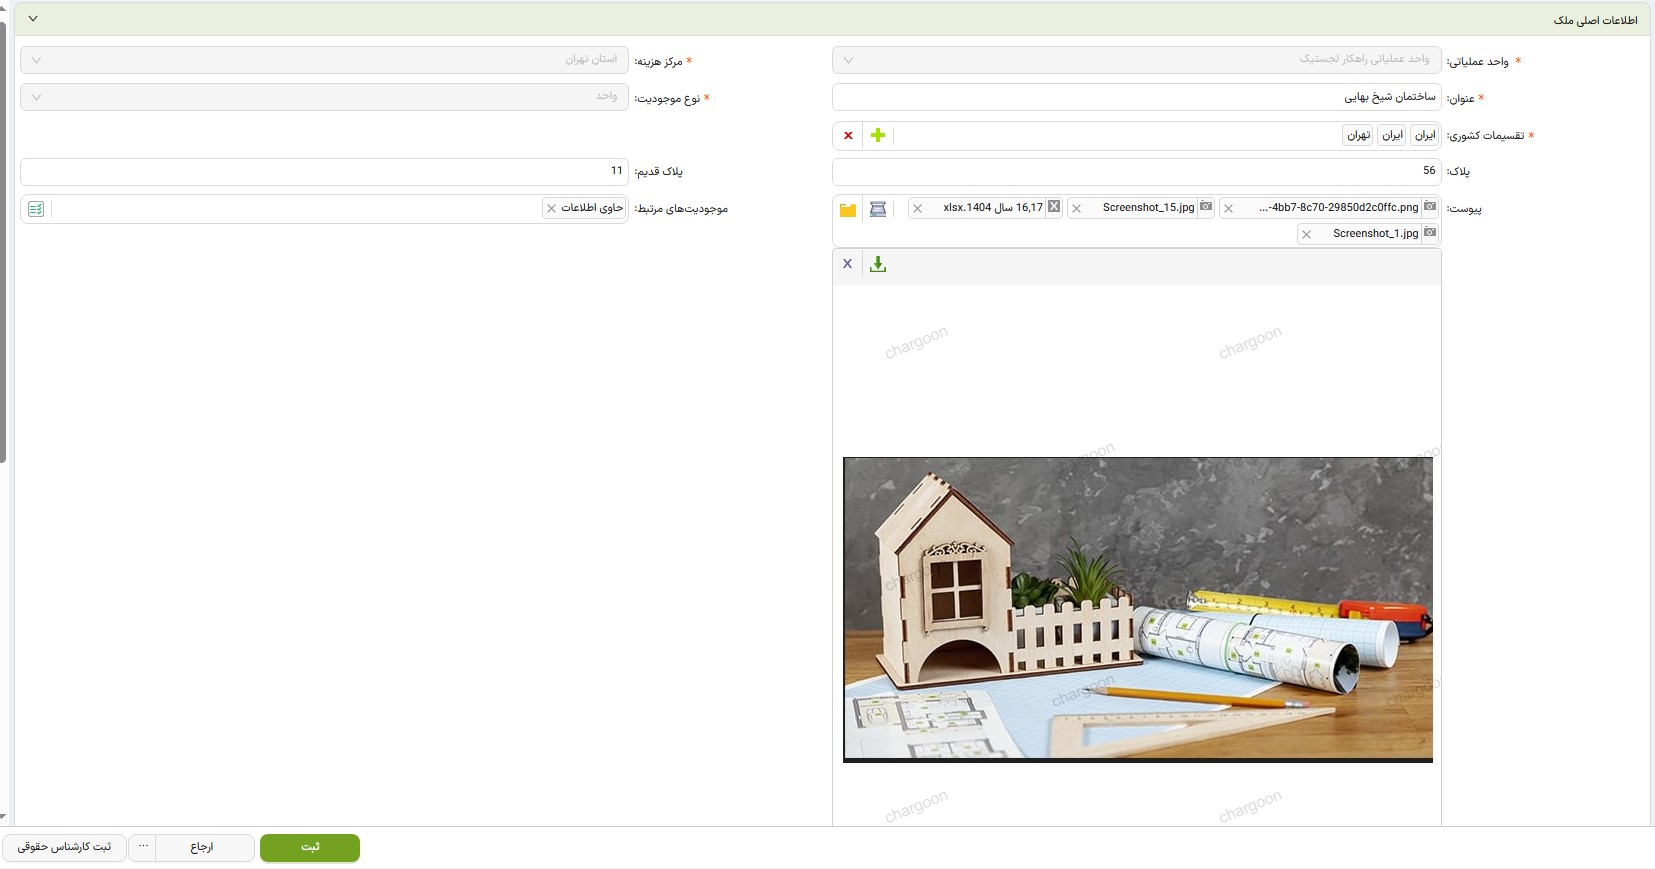This screenshot has width=1655, height=869.
Task: Remove the حاوی اطلاعات related entity tag
Action: click(x=551, y=209)
